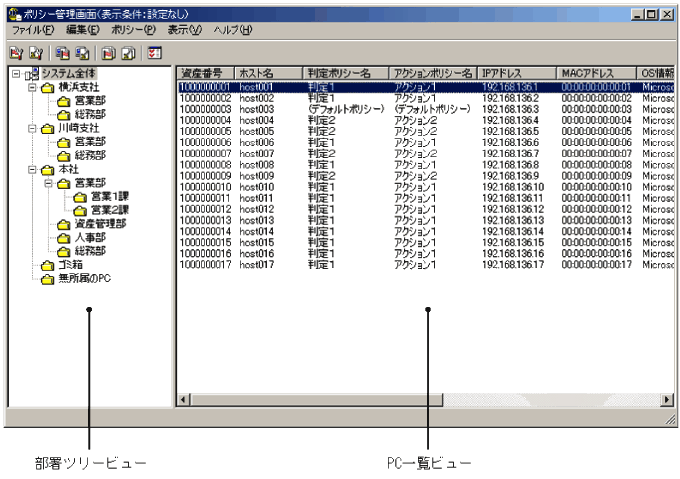Image resolution: width=680 pixels, height=479 pixels.
Task: Open the 表示(V) menu
Action: click(185, 30)
